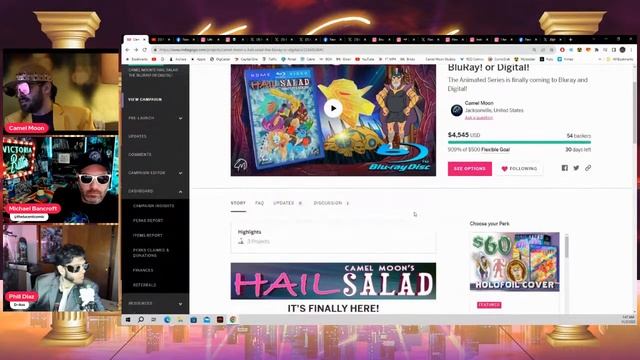Open Finances under Dashboard
The image size is (640, 360).
pyautogui.click(x=143, y=270)
